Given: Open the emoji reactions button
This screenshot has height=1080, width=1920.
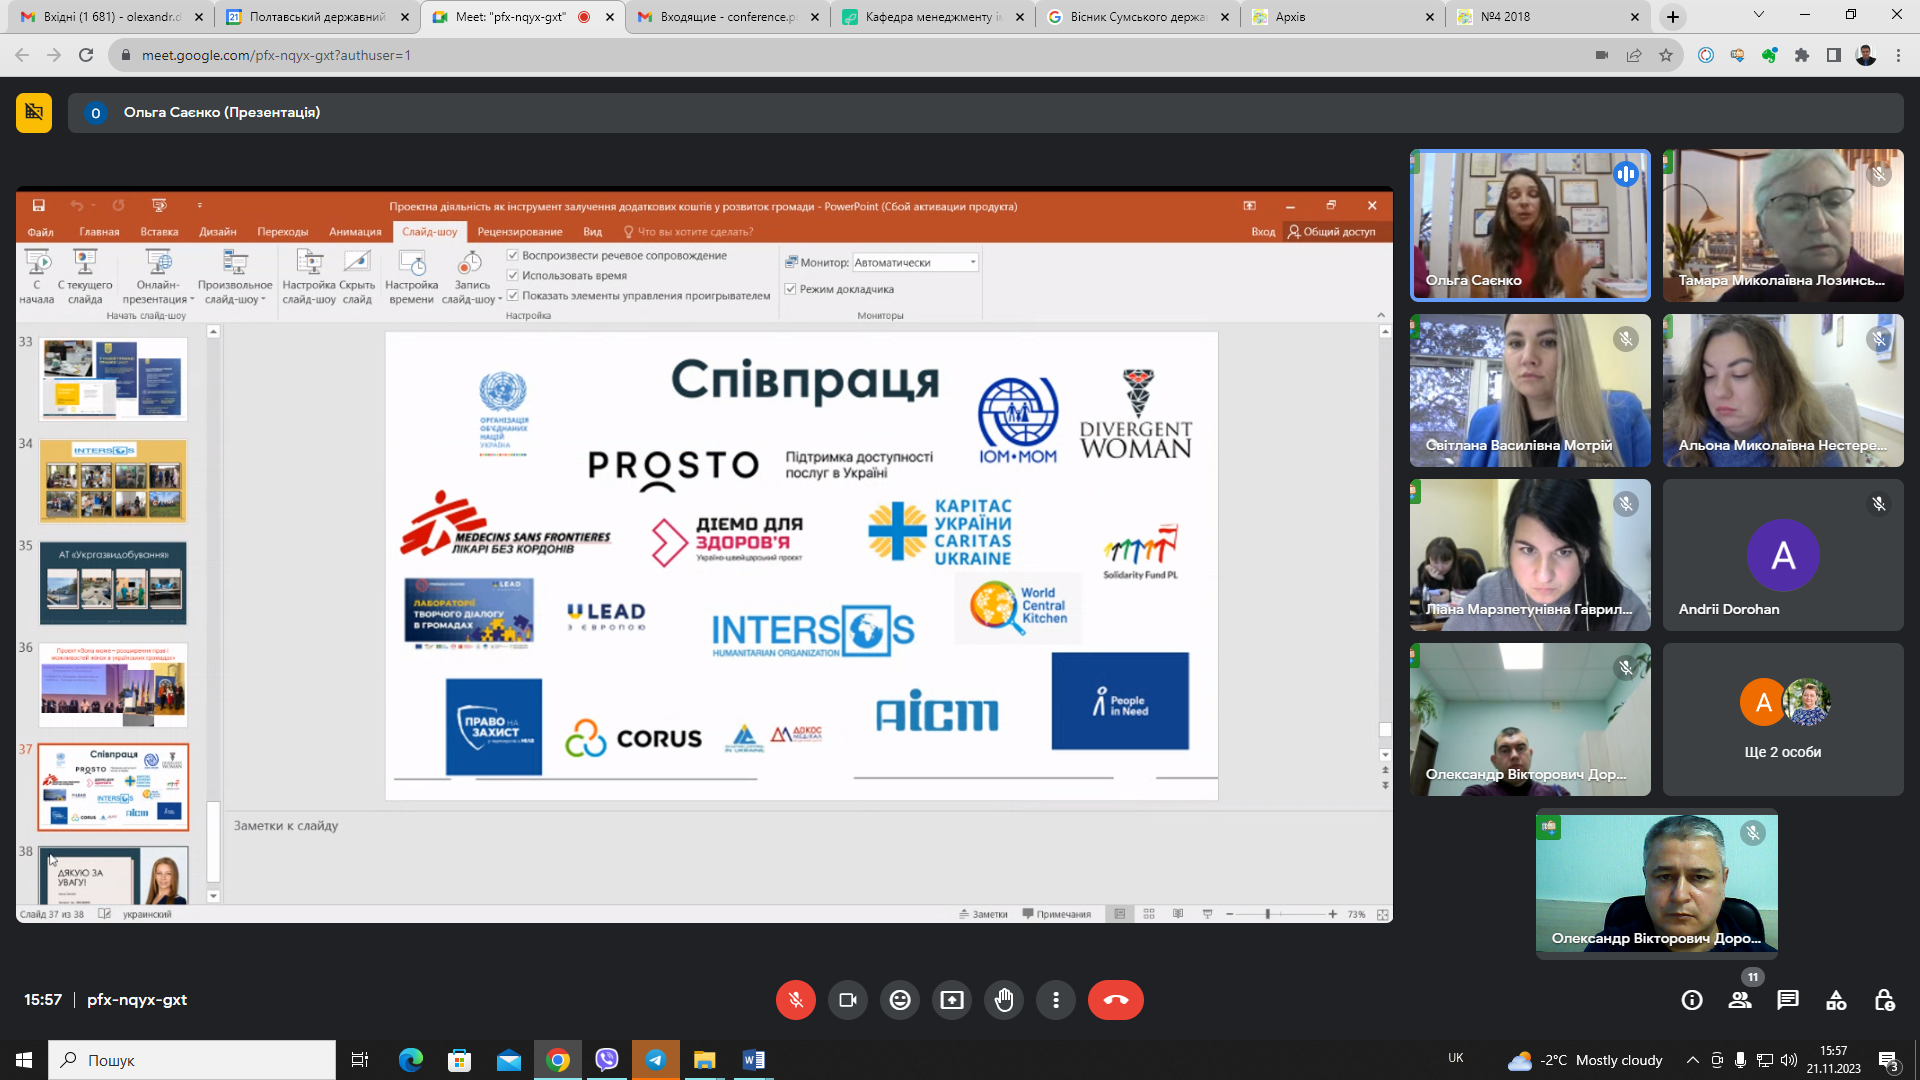Looking at the screenshot, I should point(900,1000).
